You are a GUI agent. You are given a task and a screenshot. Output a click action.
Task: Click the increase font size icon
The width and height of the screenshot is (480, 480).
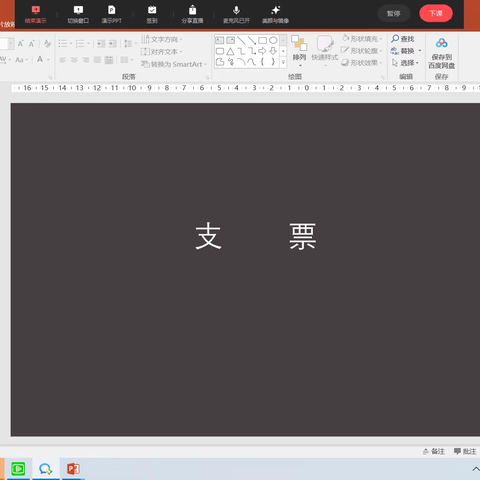click(21, 43)
